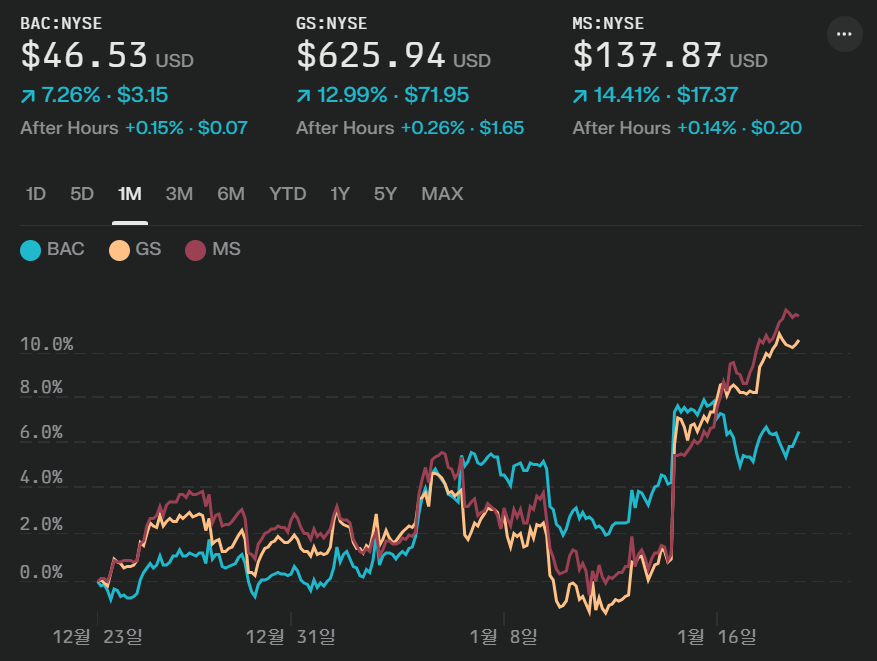This screenshot has width=877, height=661.
Task: Click the 12월 31일 date axis label
Action: tap(291, 636)
